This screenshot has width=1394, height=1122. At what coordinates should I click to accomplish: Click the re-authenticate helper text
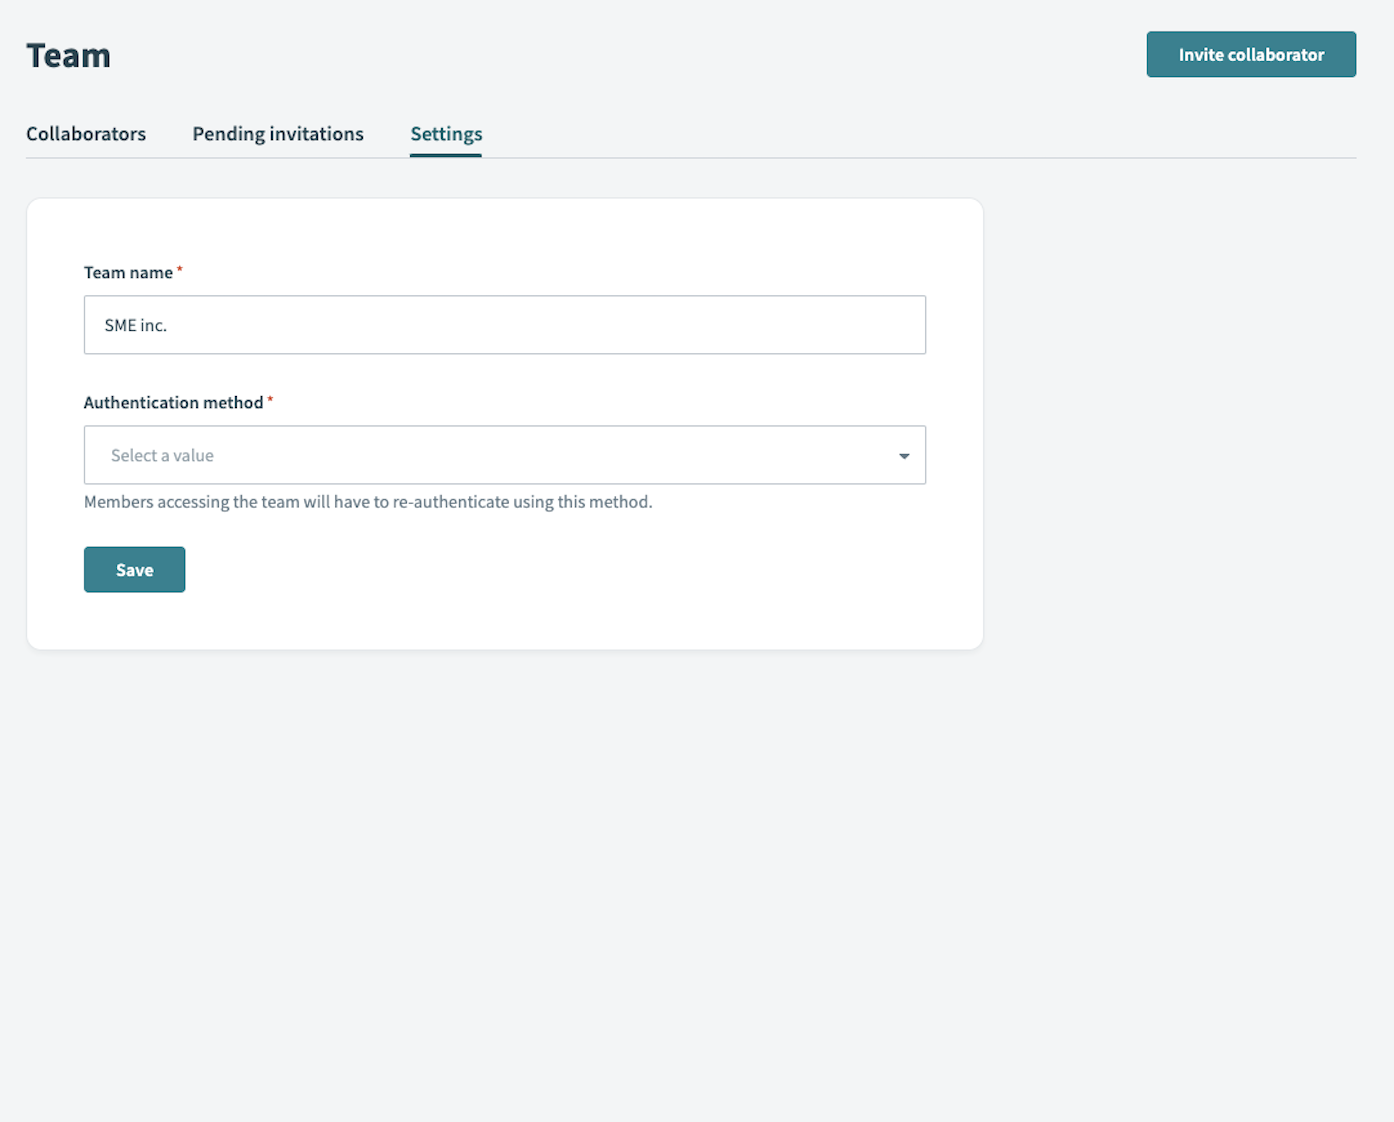[x=368, y=502]
